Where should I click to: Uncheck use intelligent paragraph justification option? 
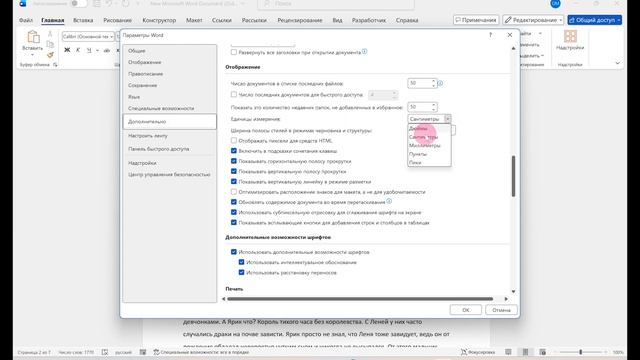[241, 262]
